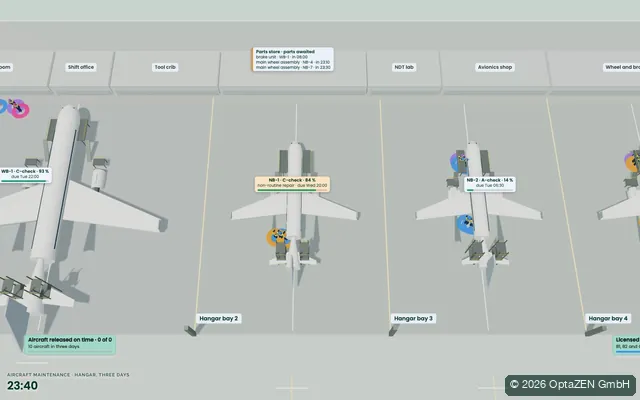The width and height of the screenshot is (640, 400).
Task: Select the blue worker beside NB-2's wing root
Action: coord(466,224)
